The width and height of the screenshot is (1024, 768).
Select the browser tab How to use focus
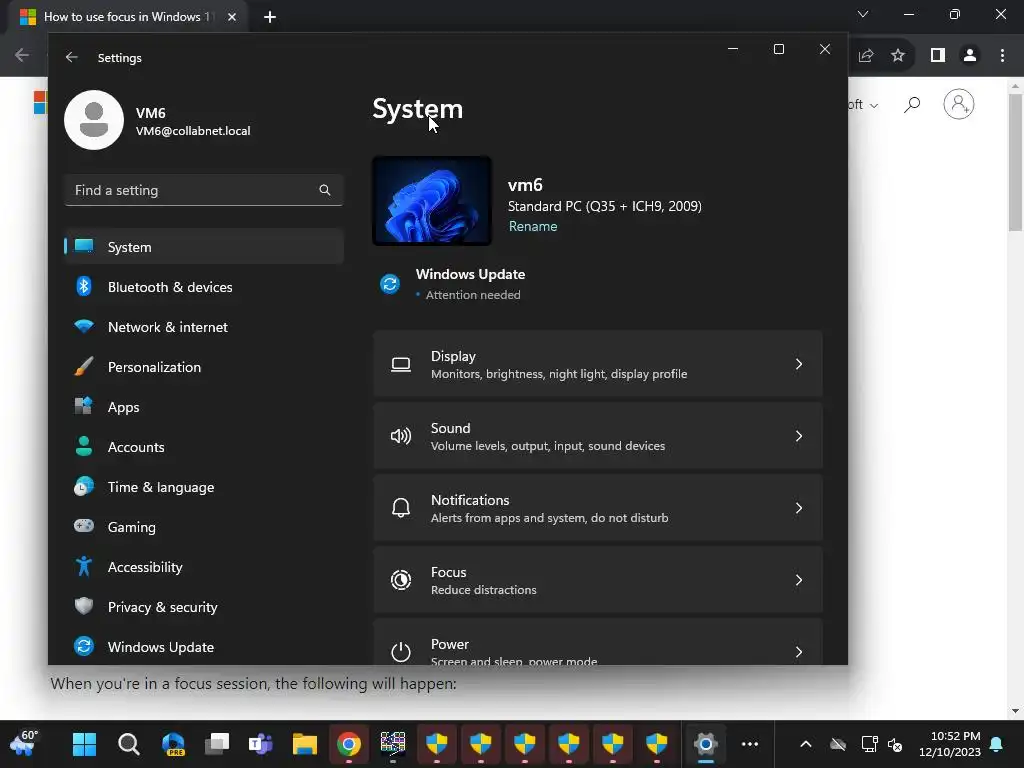tap(128, 17)
